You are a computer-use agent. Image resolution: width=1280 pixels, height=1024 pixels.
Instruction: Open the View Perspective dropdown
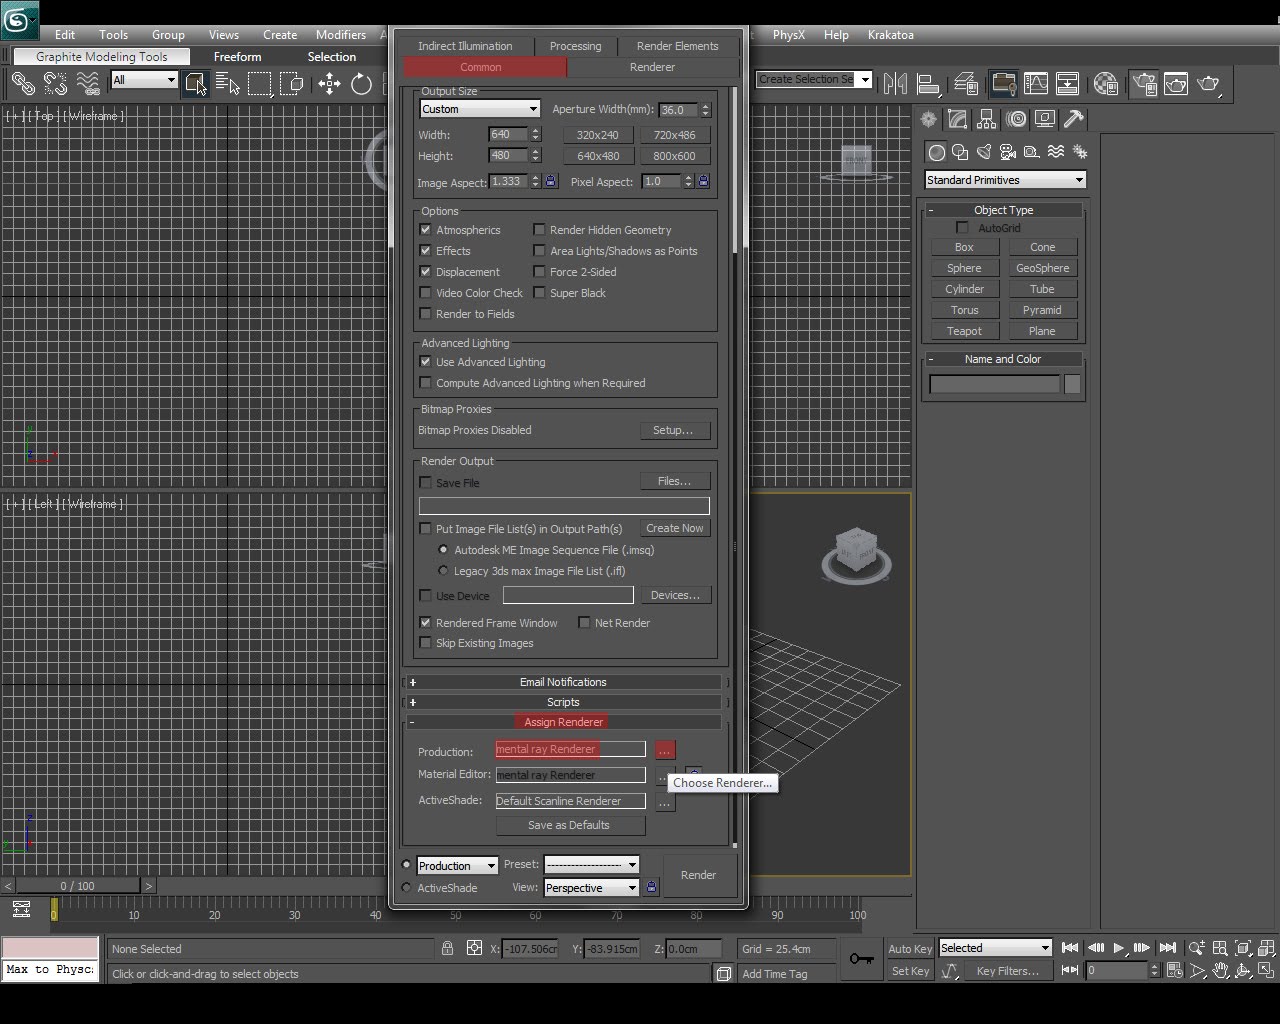pos(591,888)
